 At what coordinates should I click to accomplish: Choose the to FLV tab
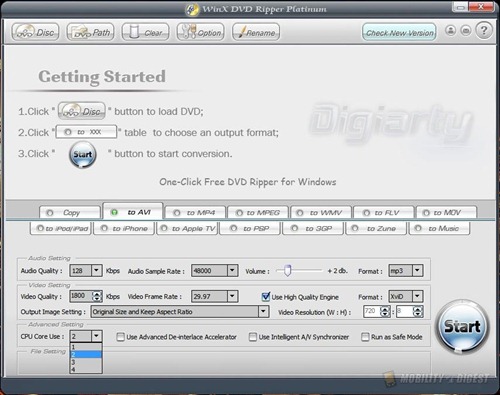(x=384, y=212)
